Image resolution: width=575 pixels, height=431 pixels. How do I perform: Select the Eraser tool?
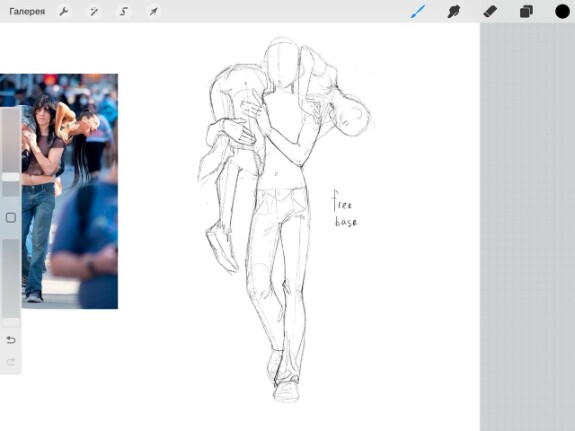(490, 11)
